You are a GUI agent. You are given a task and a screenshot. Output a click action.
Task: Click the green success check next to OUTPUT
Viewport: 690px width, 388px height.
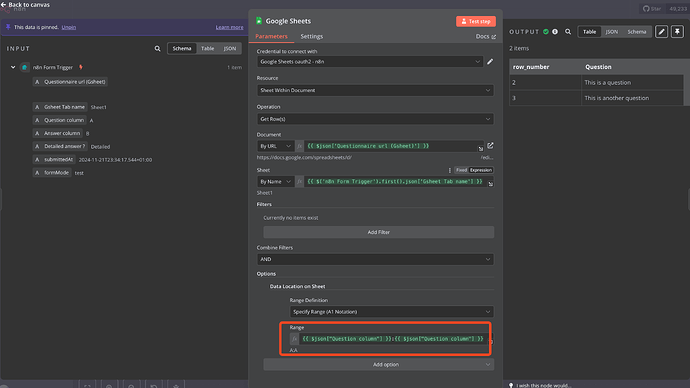pyautogui.click(x=546, y=32)
